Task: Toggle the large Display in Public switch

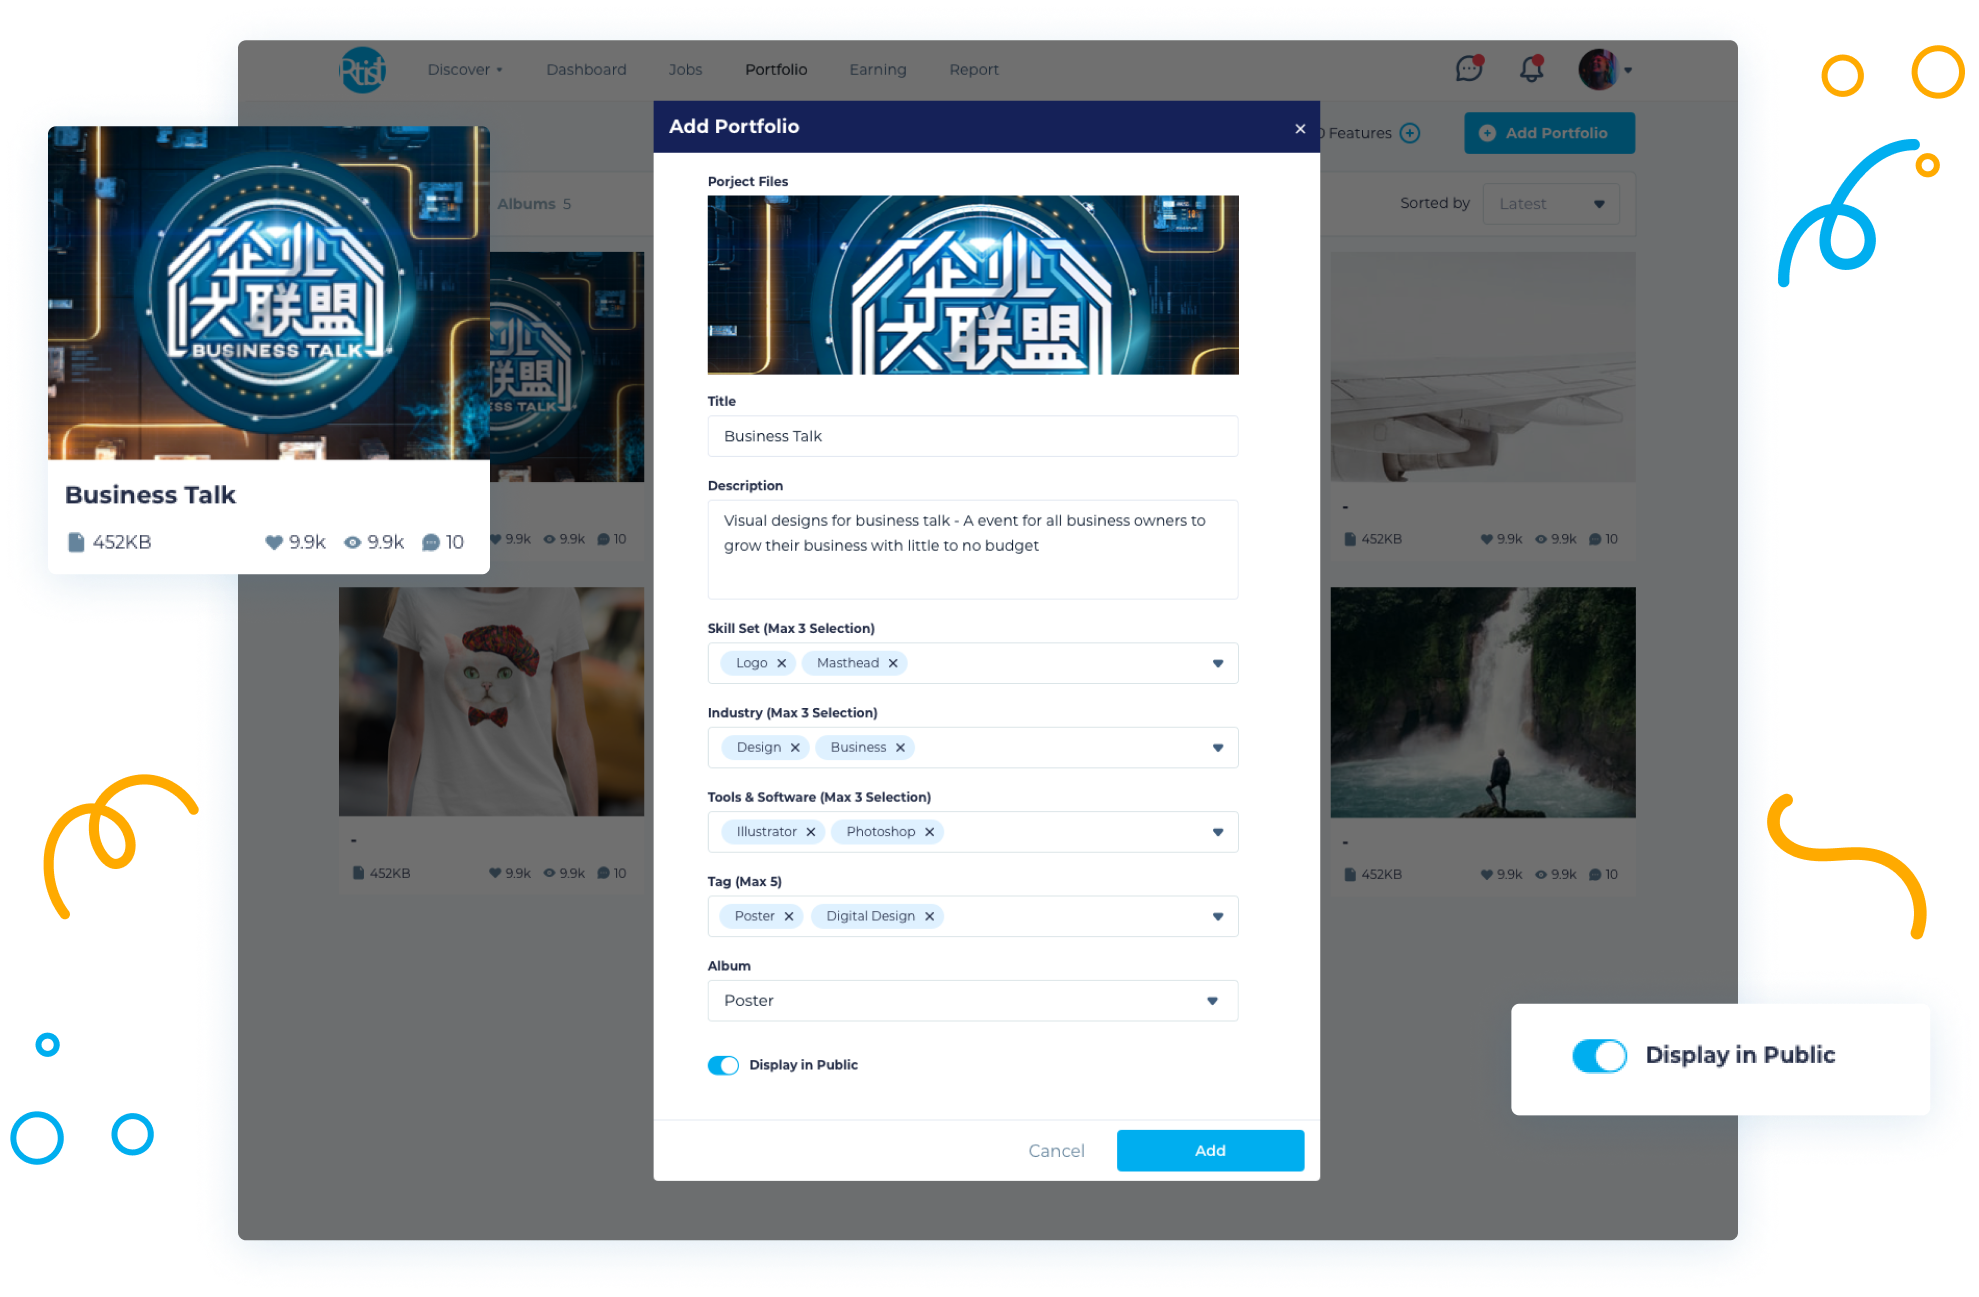Action: pyautogui.click(x=1599, y=1055)
